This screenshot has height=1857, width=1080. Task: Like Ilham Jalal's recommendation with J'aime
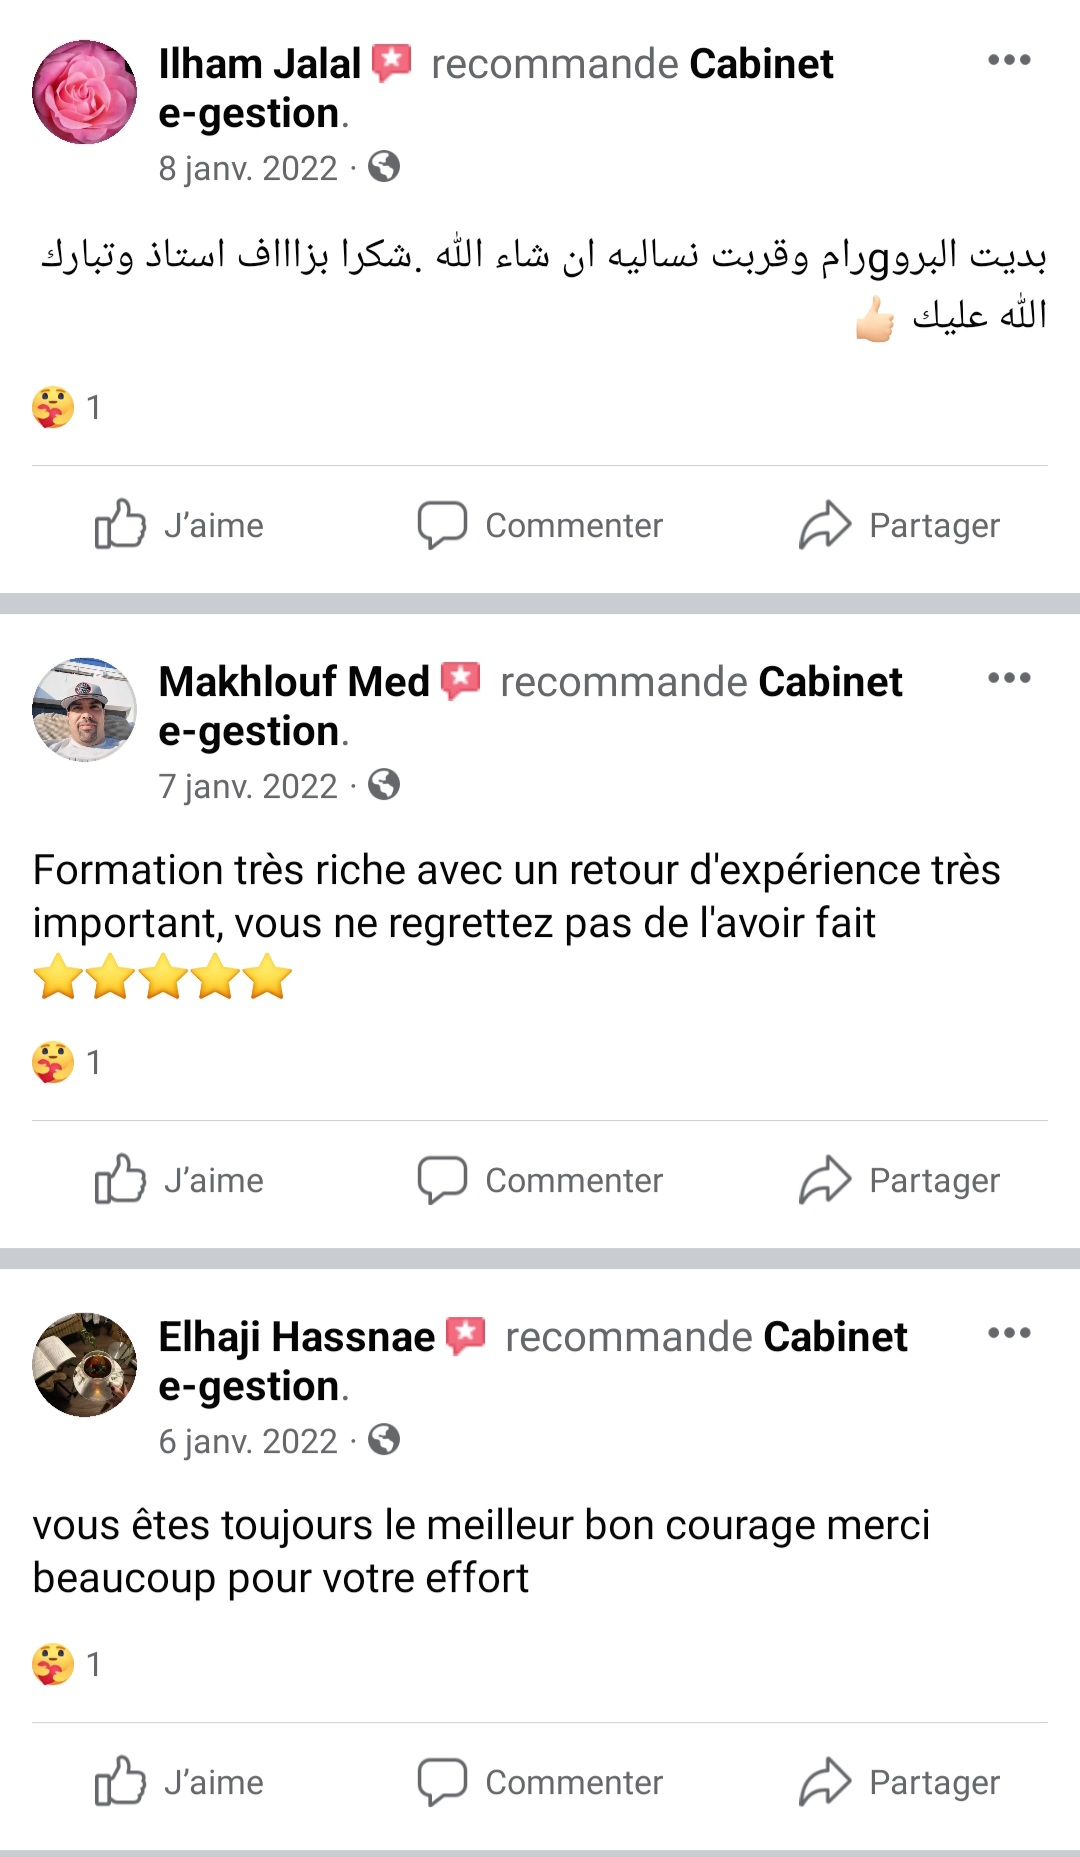(180, 525)
